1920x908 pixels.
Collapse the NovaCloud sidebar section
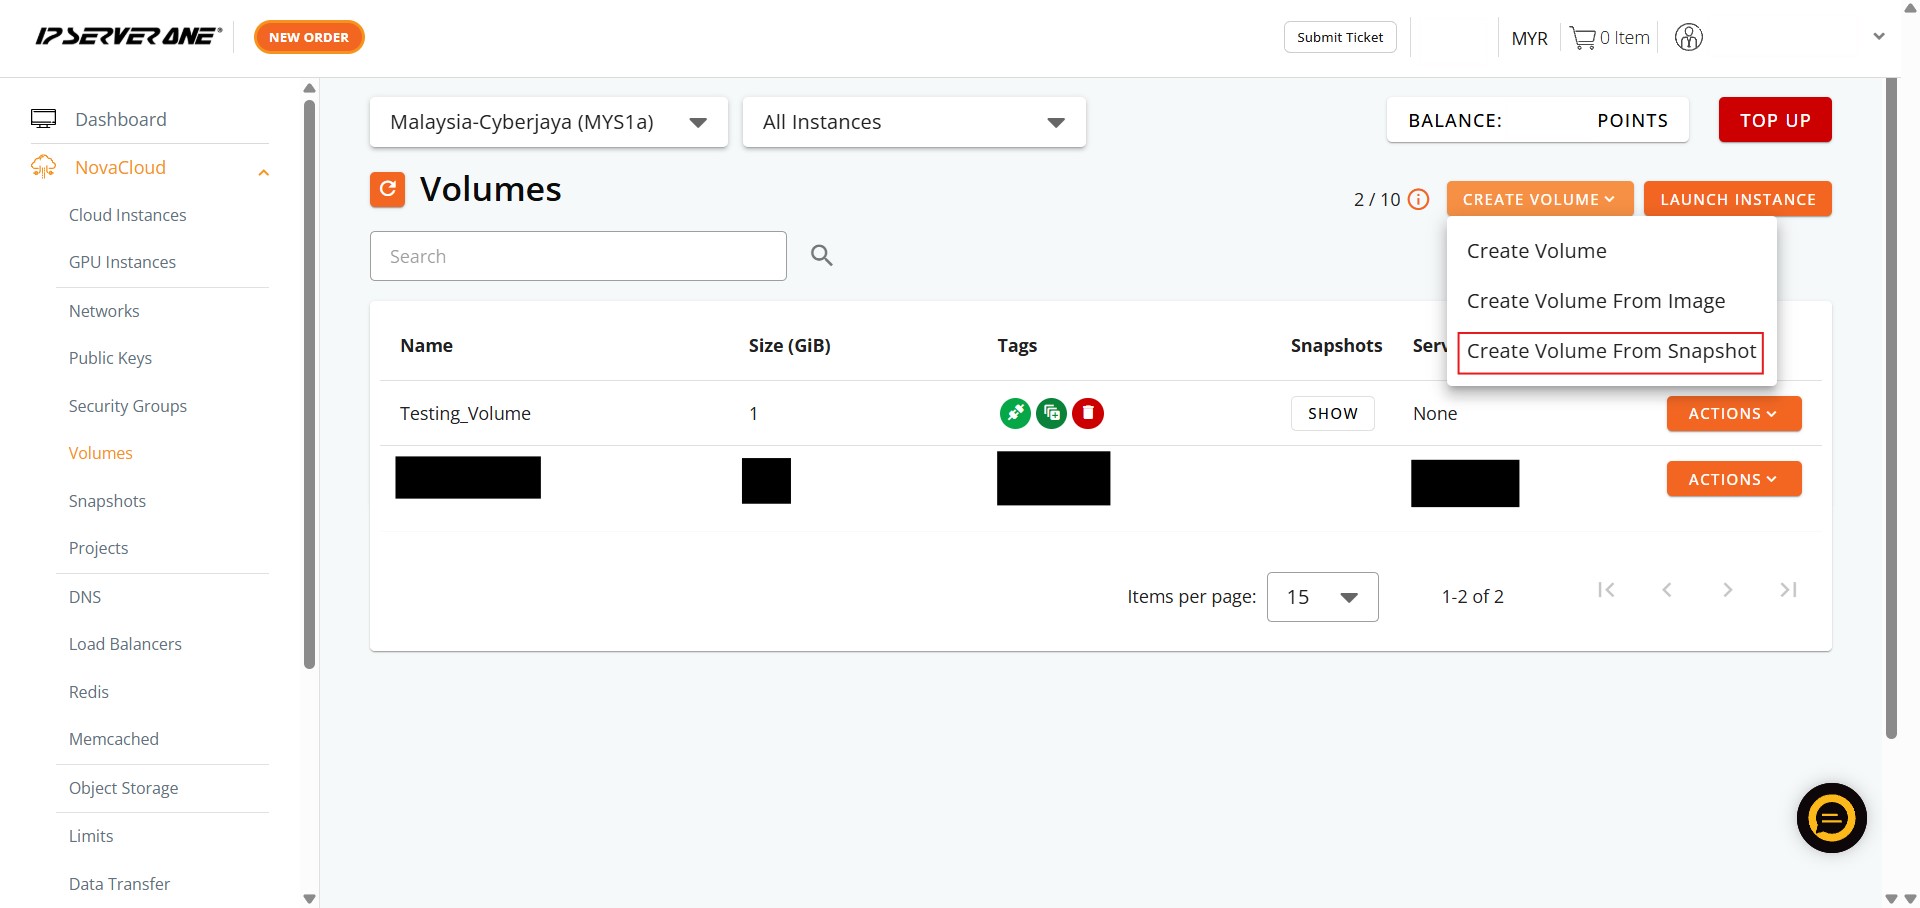[x=263, y=172]
